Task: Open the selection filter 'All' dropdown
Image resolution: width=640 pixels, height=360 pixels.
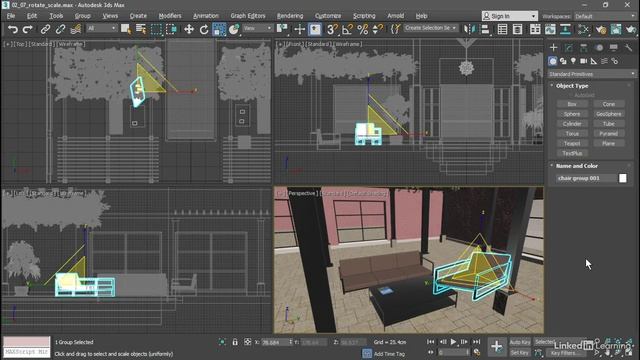Action: pos(102,28)
